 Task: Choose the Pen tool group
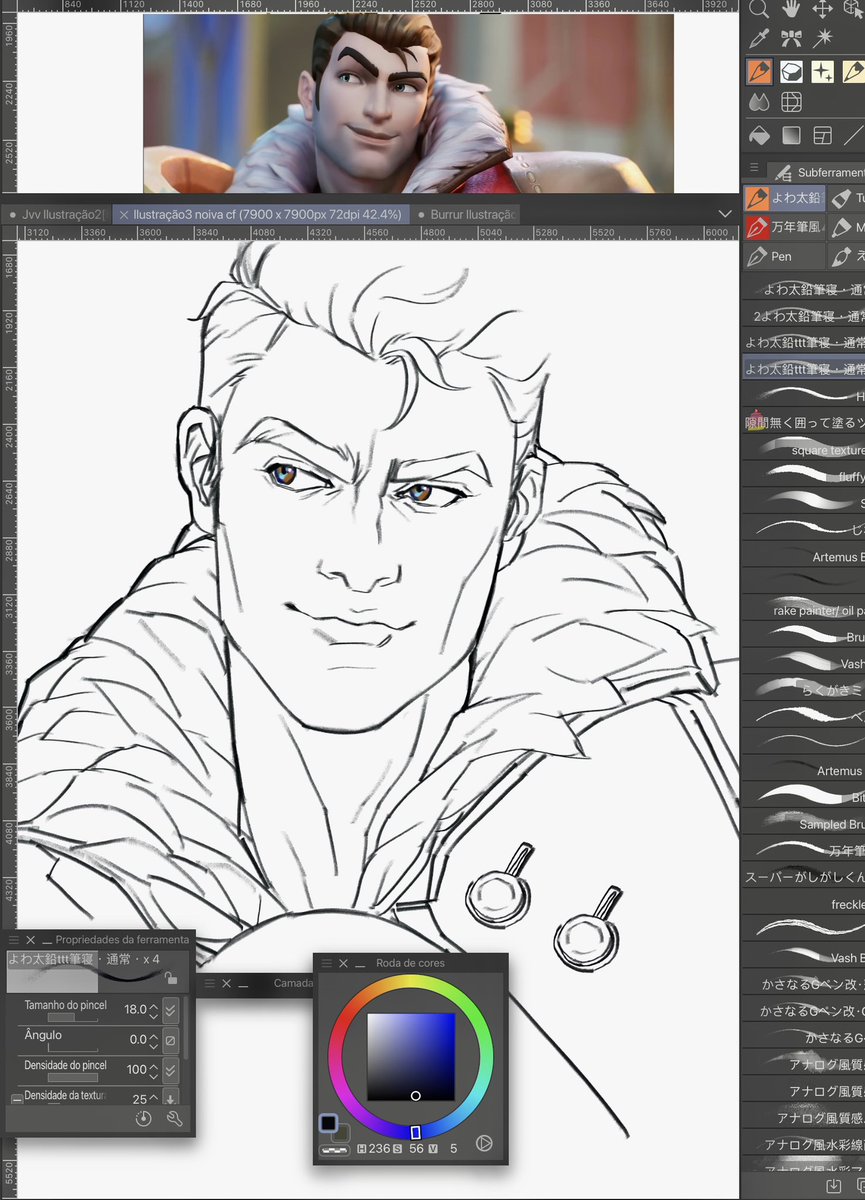click(x=784, y=256)
